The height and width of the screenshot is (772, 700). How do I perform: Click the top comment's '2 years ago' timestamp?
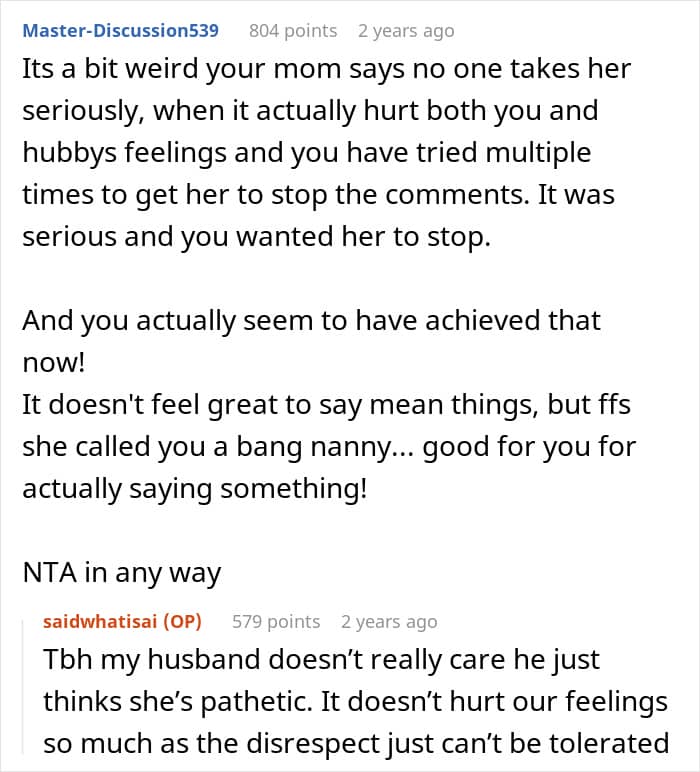click(x=406, y=30)
